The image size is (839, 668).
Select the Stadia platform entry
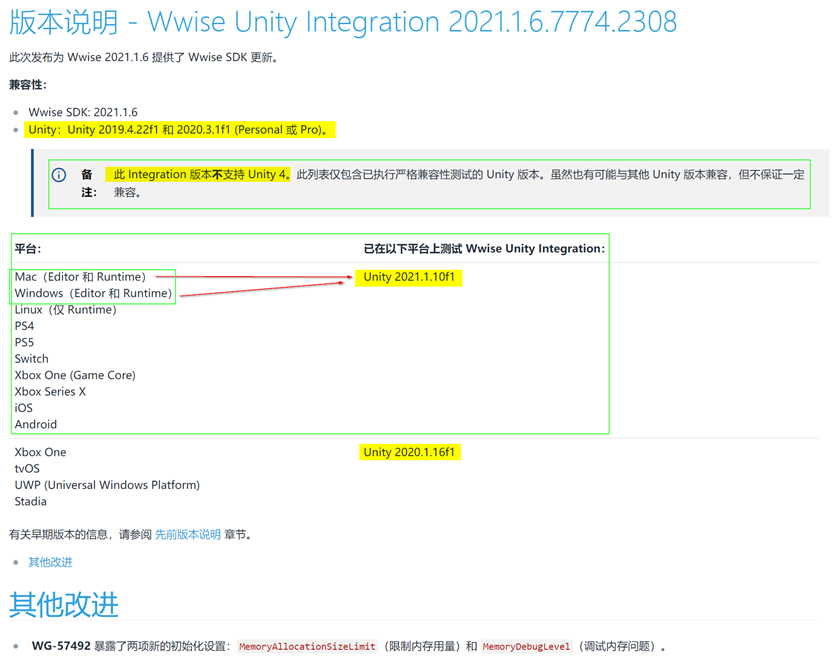click(30, 501)
